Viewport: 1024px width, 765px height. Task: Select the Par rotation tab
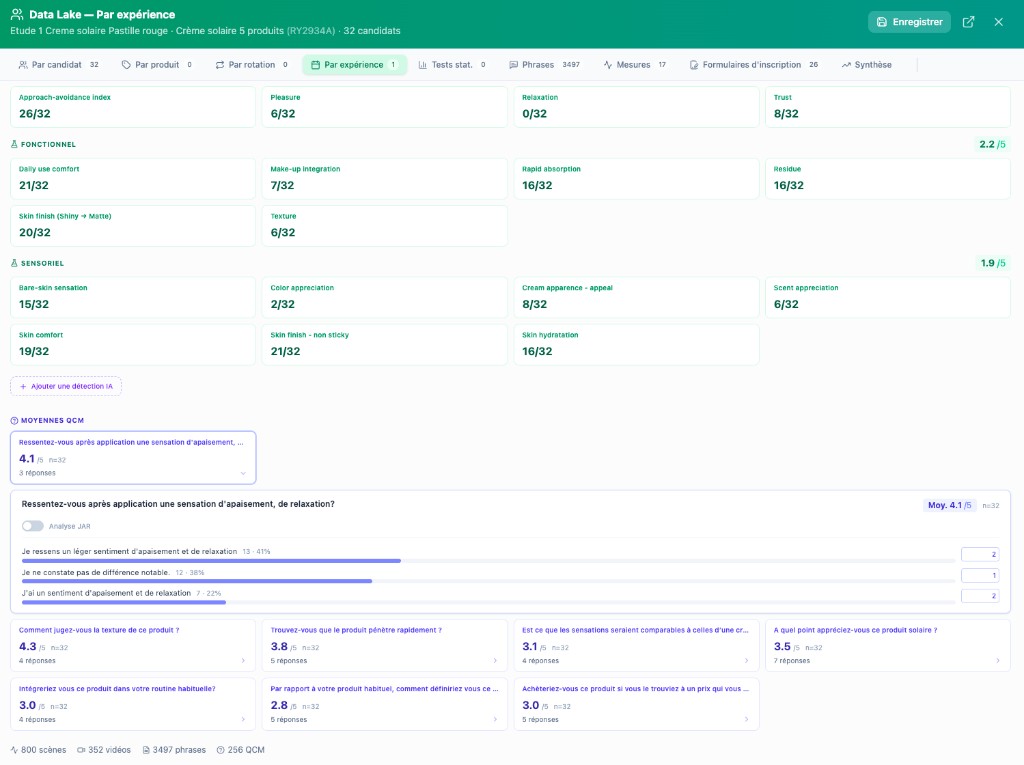251,65
